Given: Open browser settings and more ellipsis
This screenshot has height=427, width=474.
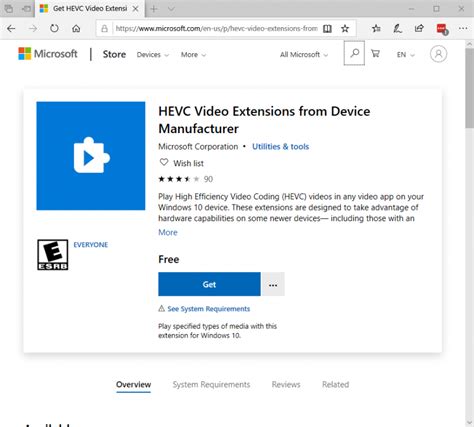Looking at the screenshot, I should pyautogui.click(x=463, y=29).
